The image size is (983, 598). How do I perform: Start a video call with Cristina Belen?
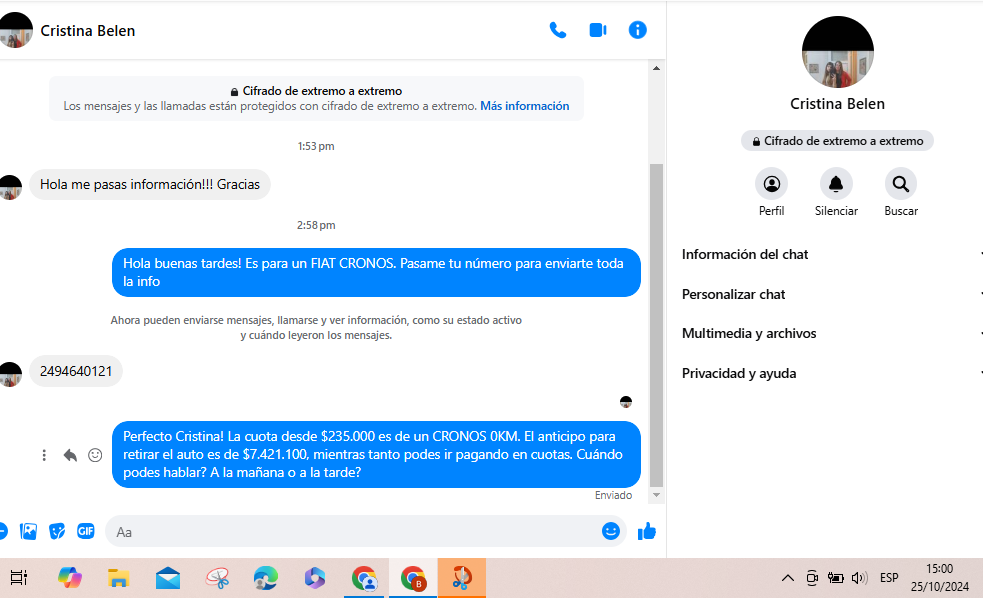(597, 30)
